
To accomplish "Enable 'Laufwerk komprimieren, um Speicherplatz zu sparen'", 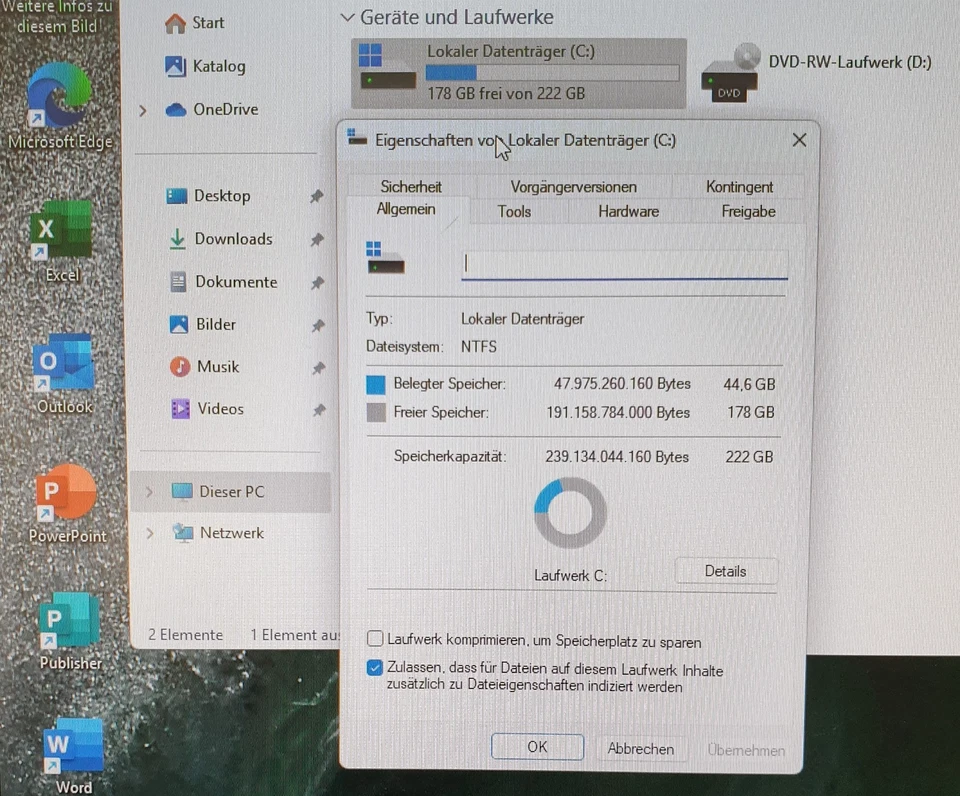I will pyautogui.click(x=375, y=639).
